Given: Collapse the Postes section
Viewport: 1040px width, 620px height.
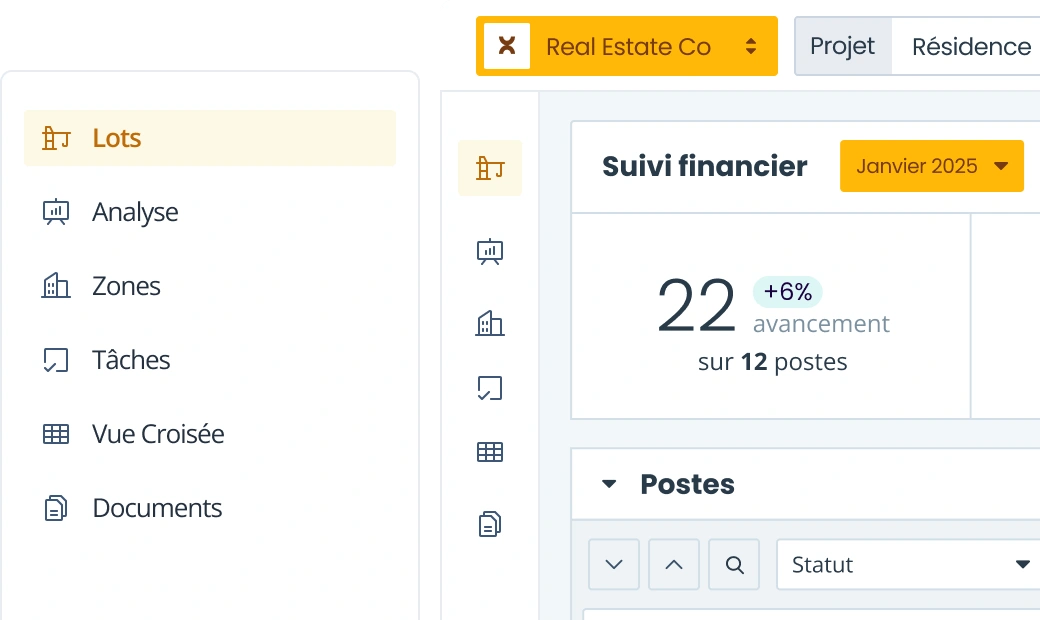Looking at the screenshot, I should (609, 485).
